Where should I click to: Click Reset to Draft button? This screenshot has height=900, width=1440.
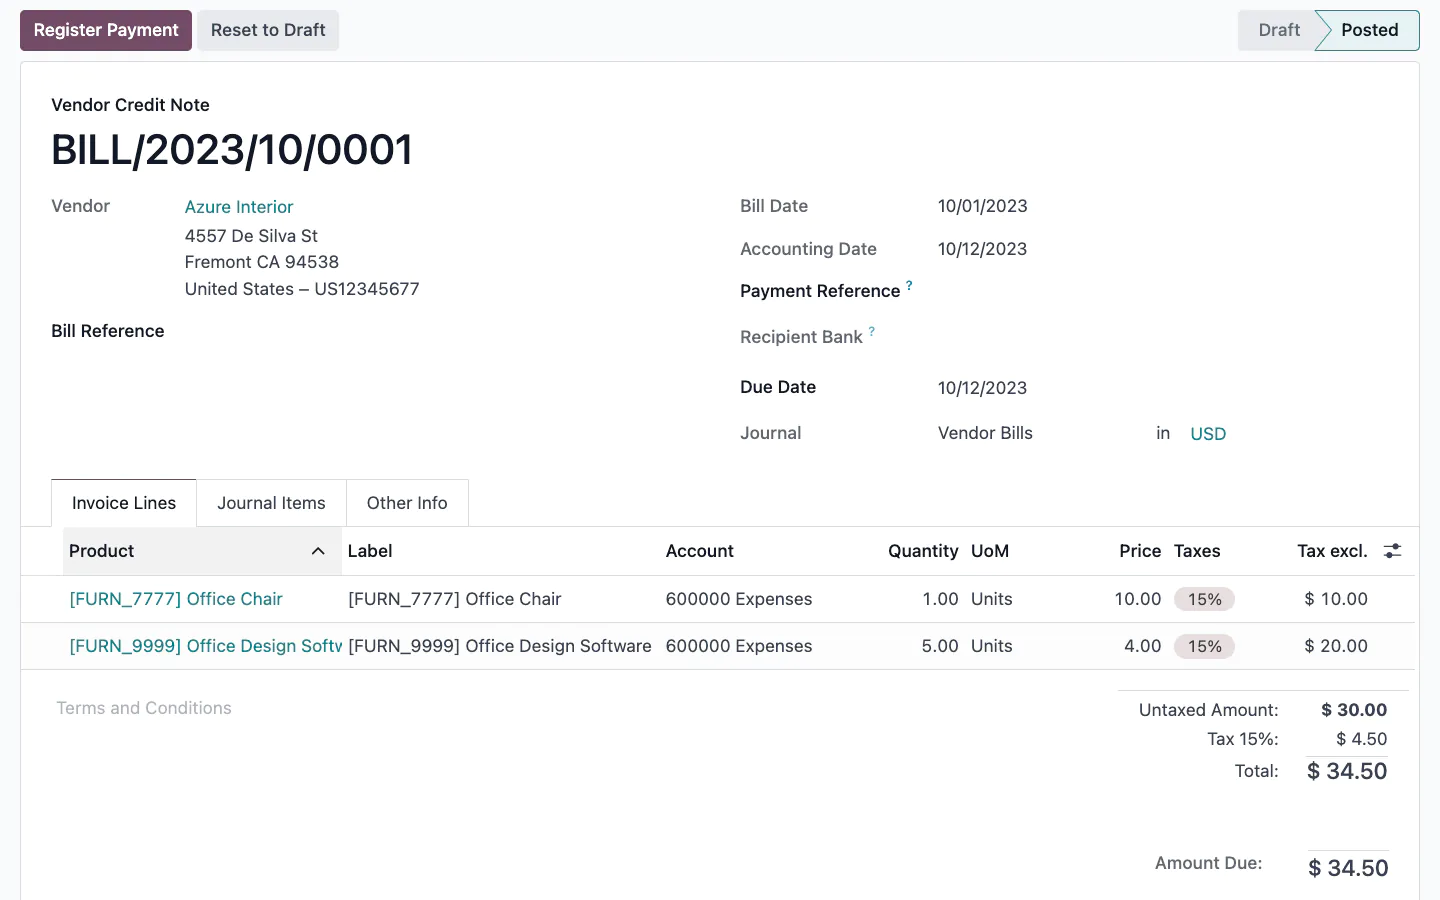(x=268, y=30)
